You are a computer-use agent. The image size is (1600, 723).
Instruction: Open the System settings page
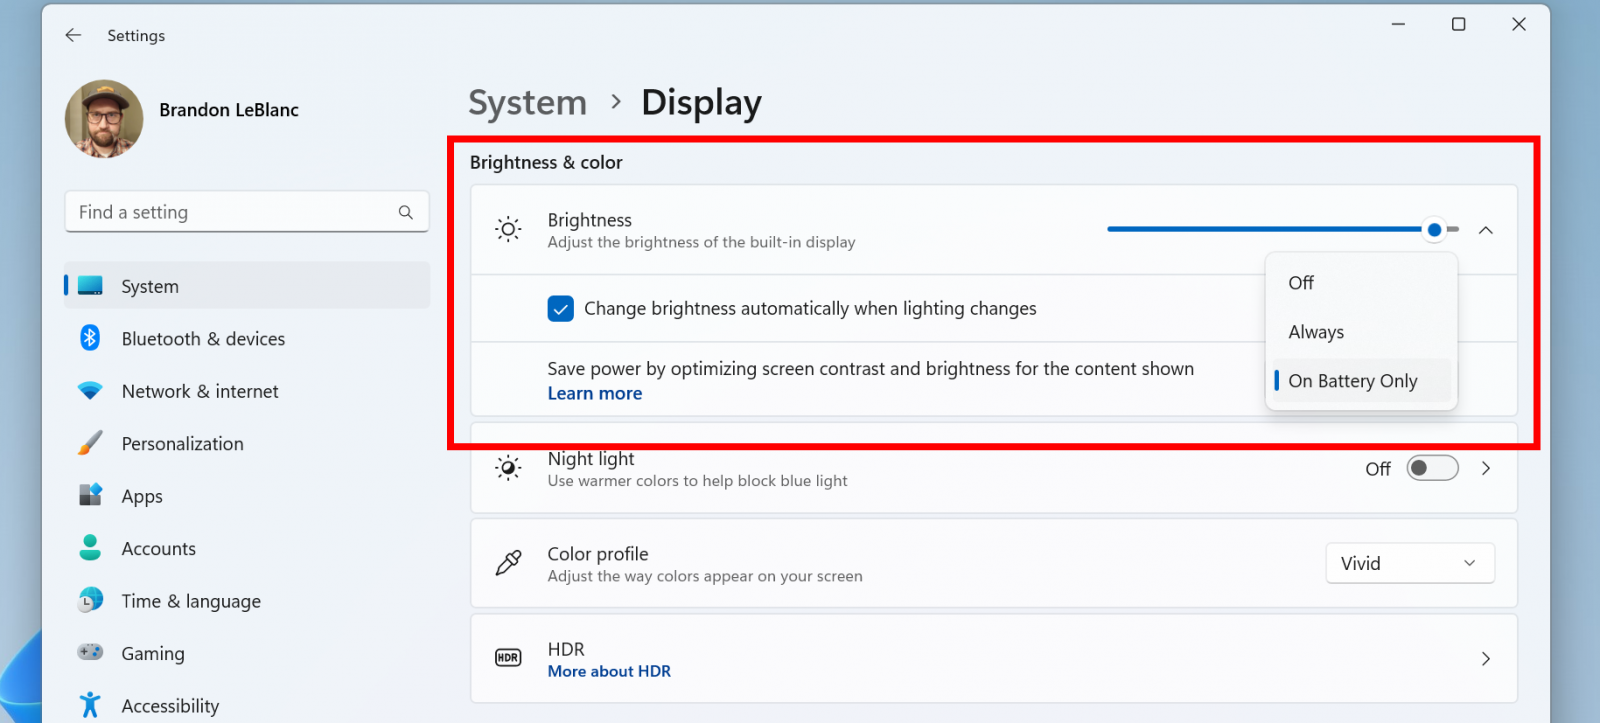[x=247, y=286]
